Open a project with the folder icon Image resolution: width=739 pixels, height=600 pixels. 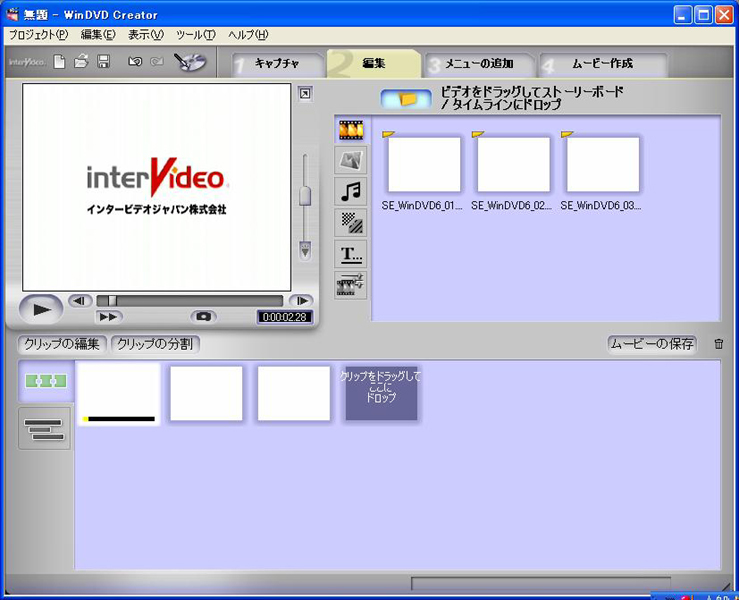click(x=81, y=62)
